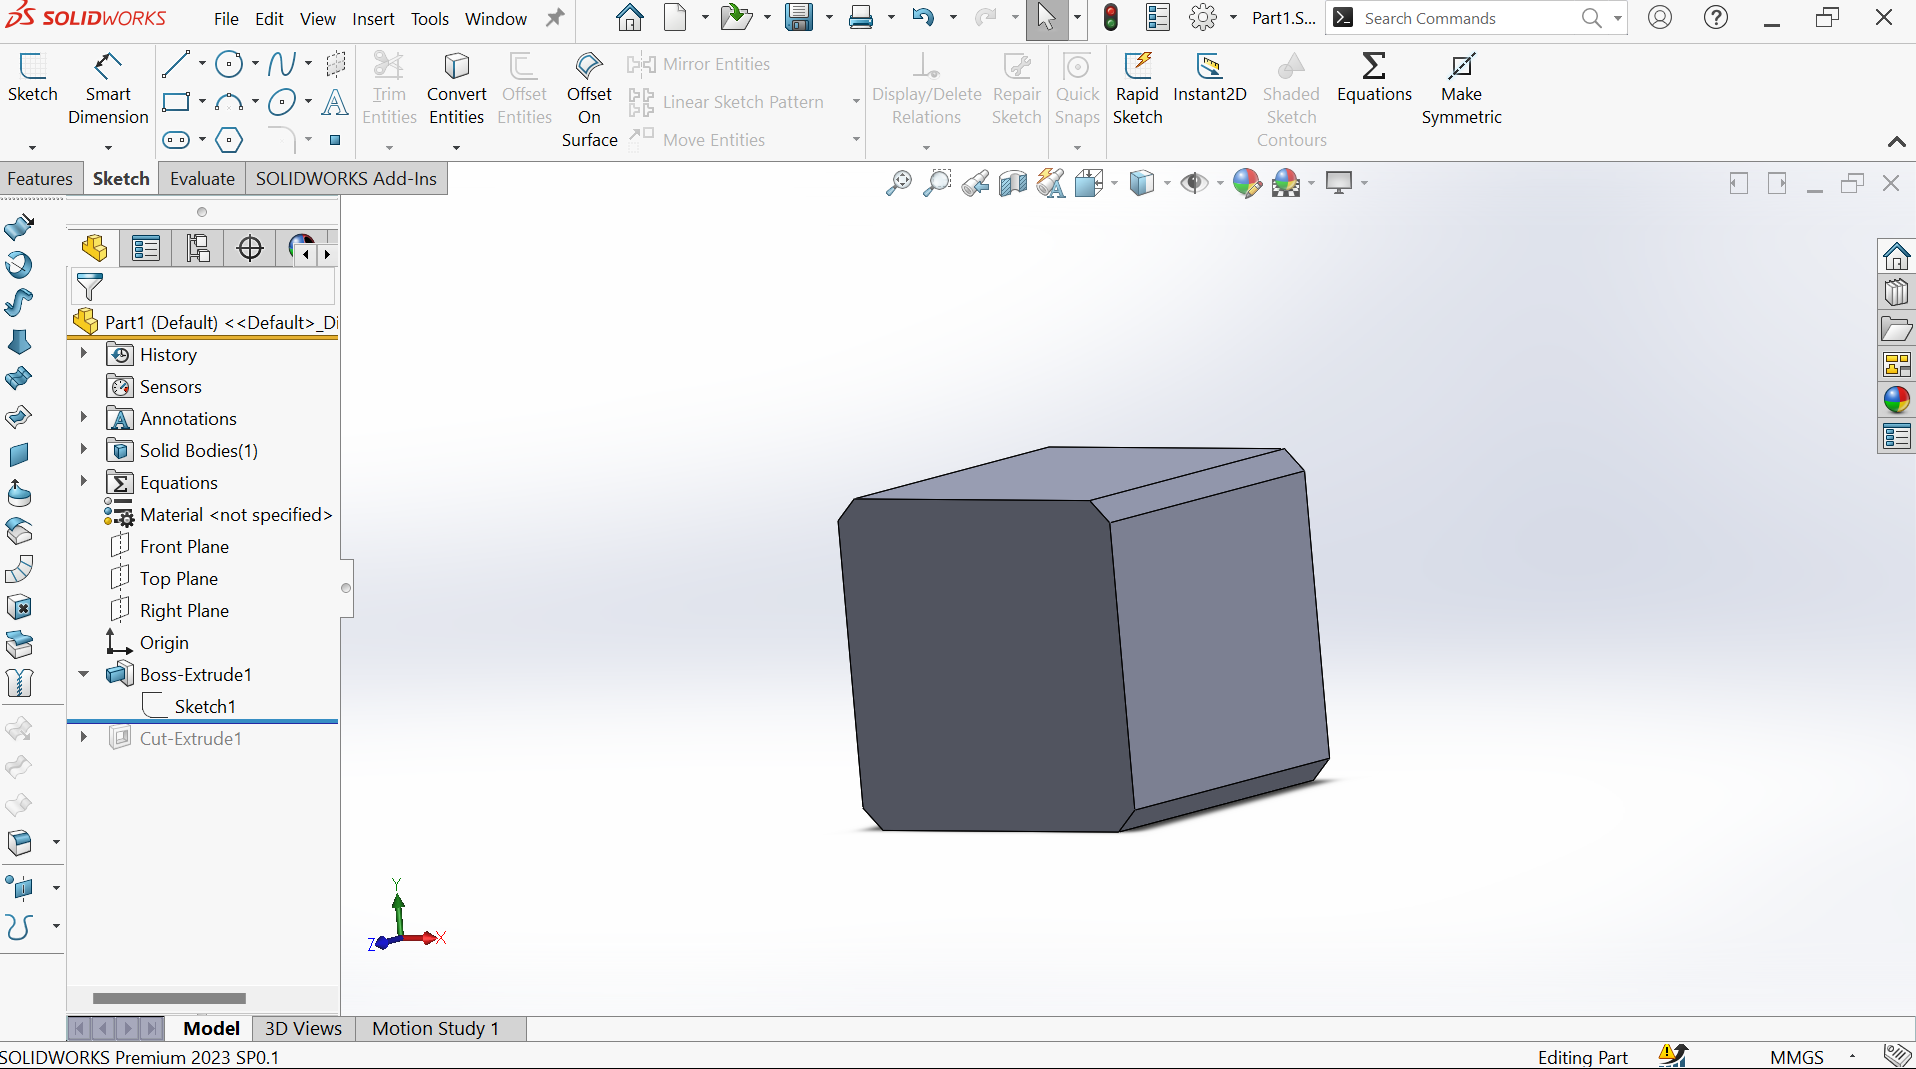Collapse the Boss-Extrude1 feature
This screenshot has height=1069, width=1916.
tap(84, 674)
